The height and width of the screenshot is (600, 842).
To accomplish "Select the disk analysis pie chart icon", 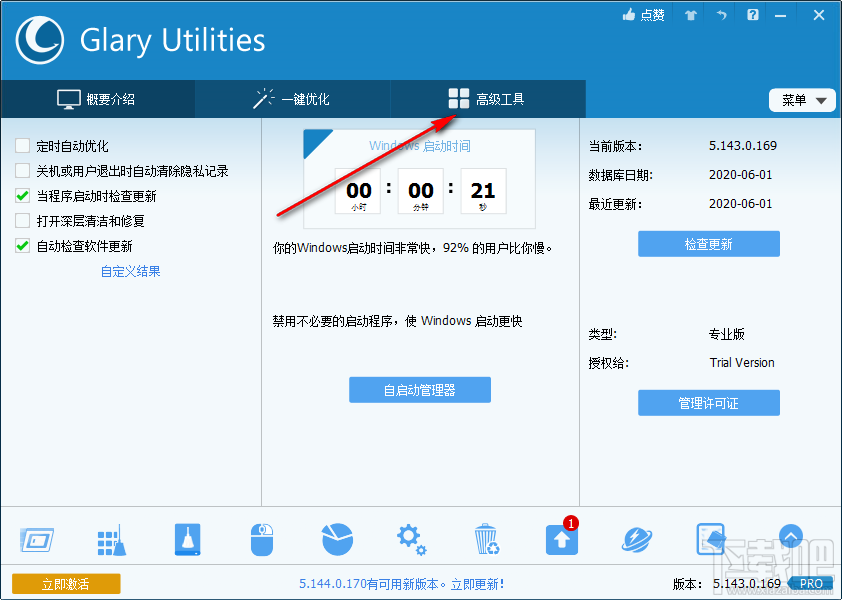I will click(337, 538).
